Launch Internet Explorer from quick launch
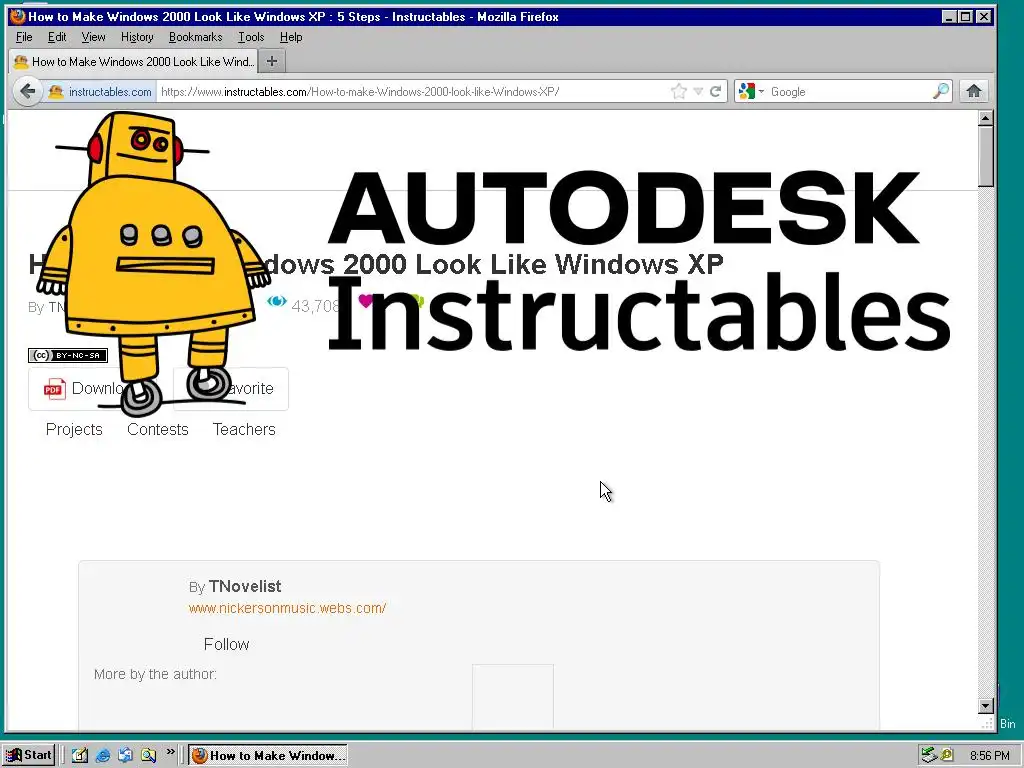Screen dimensions: 1024x768 coord(103,755)
